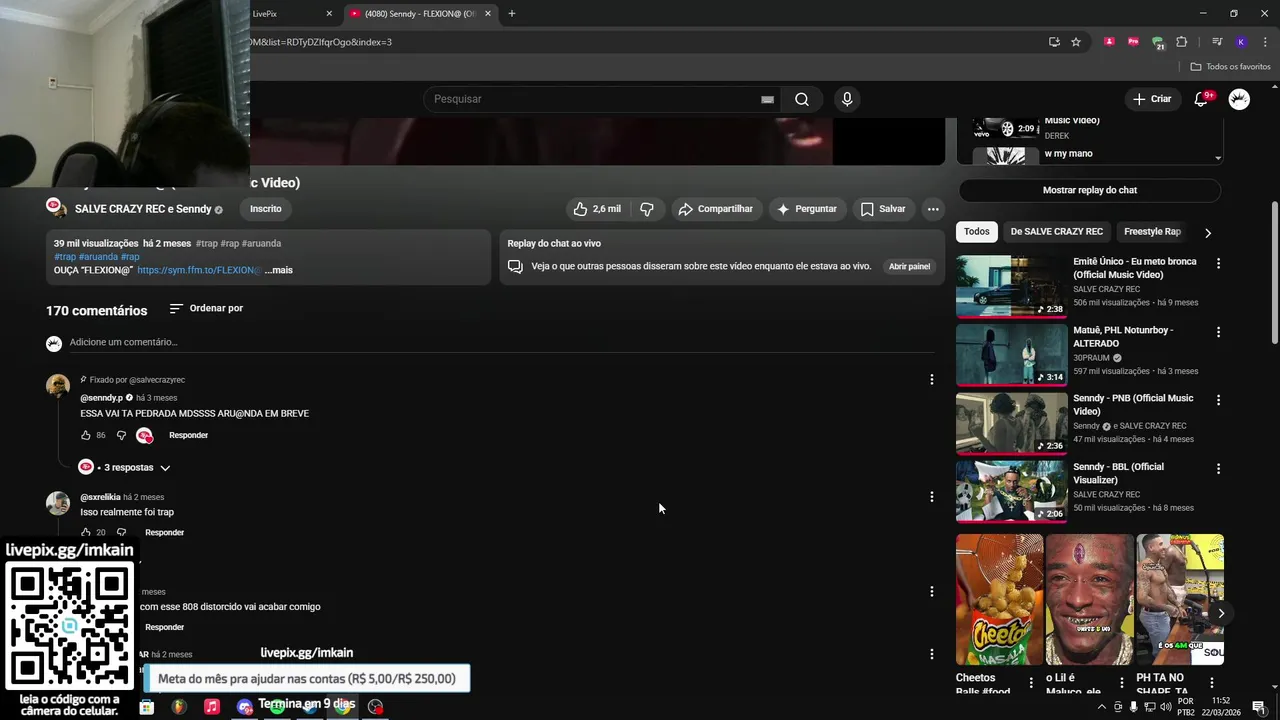Image resolution: width=1280 pixels, height=720 pixels.
Task: Toggle the Inscrito subscription button
Action: pos(266,209)
